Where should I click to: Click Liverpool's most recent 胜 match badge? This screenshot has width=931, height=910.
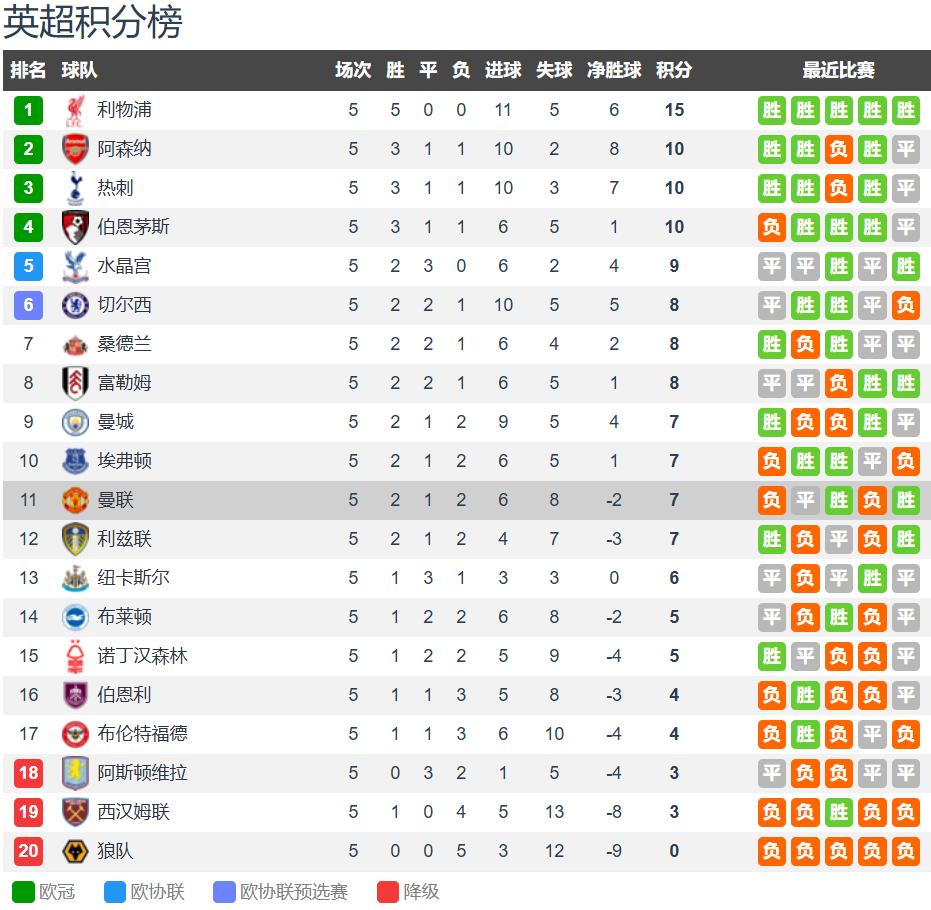906,110
